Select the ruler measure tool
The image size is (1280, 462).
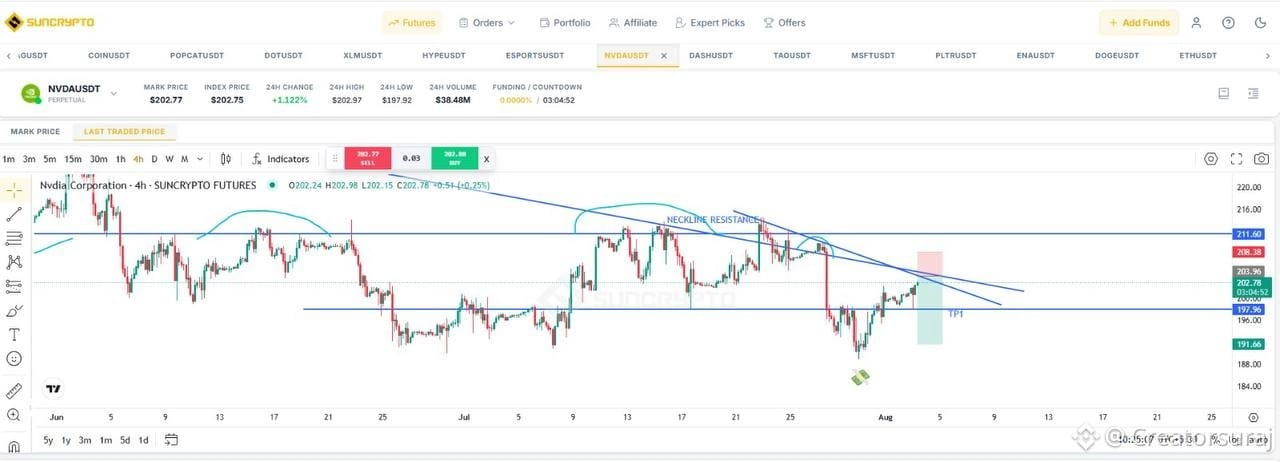[14, 391]
